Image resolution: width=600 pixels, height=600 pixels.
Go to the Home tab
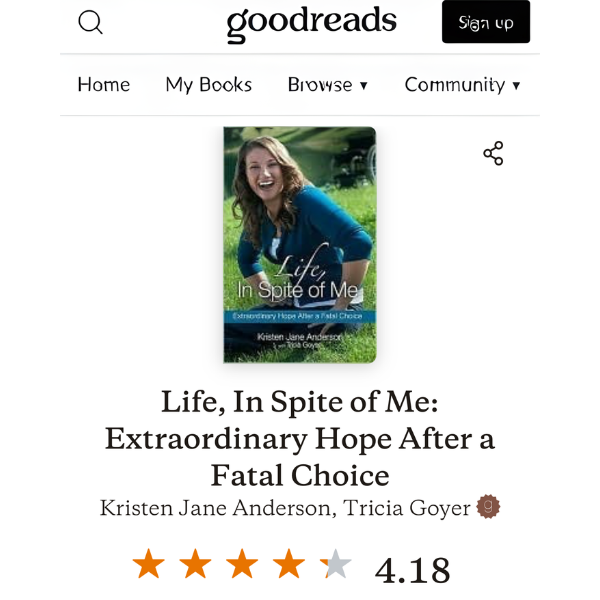tap(104, 85)
